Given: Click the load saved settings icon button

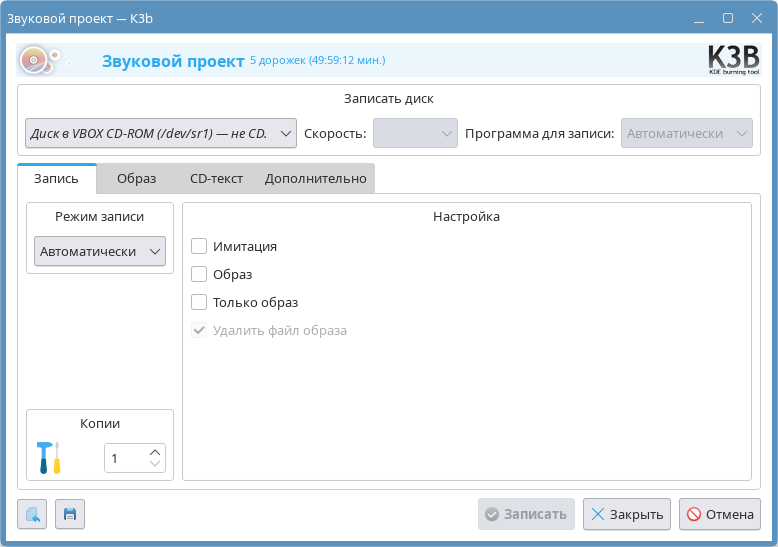Looking at the screenshot, I should (x=32, y=514).
